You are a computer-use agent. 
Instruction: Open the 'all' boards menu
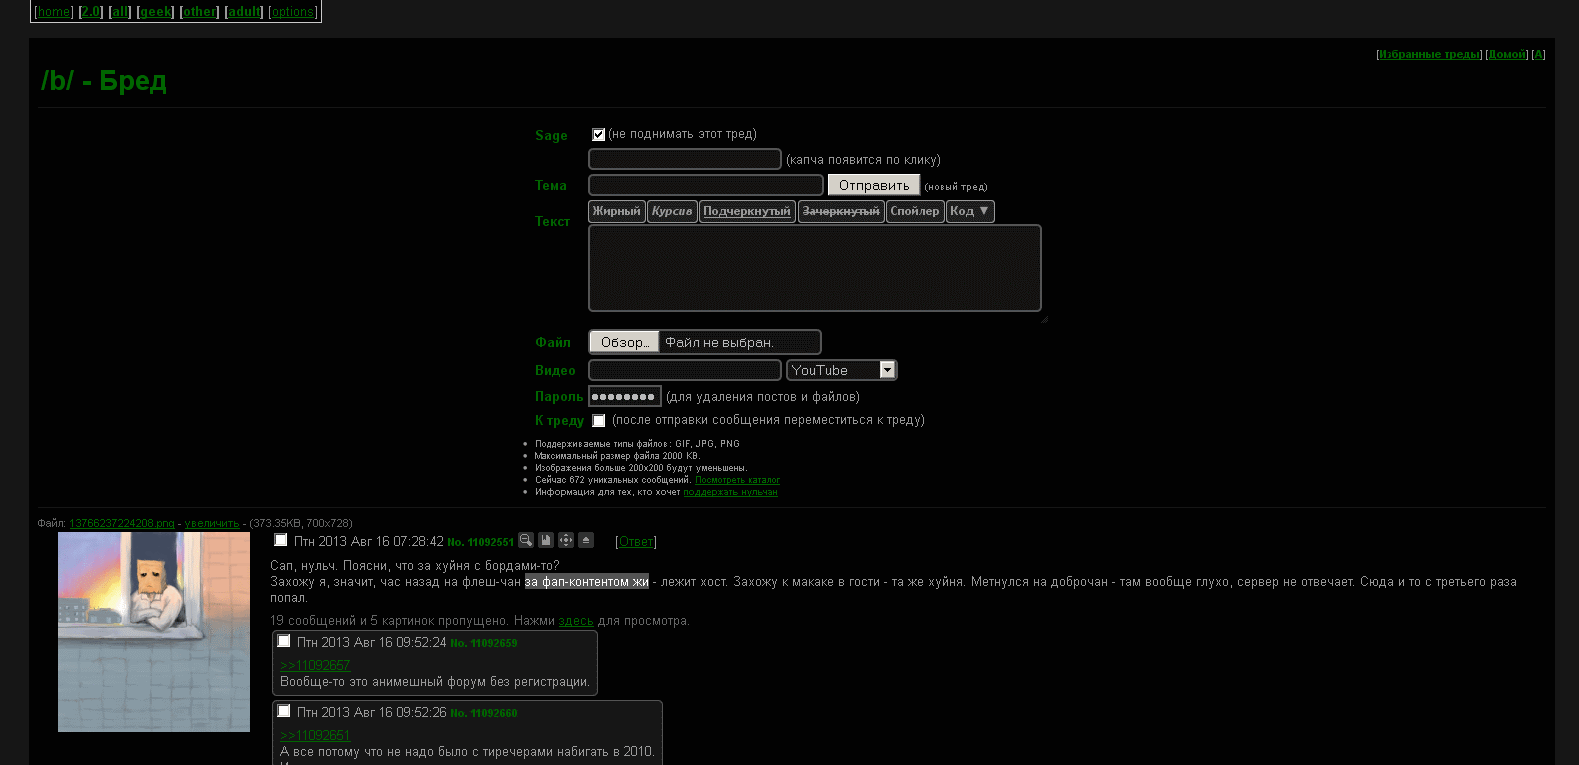pos(120,12)
